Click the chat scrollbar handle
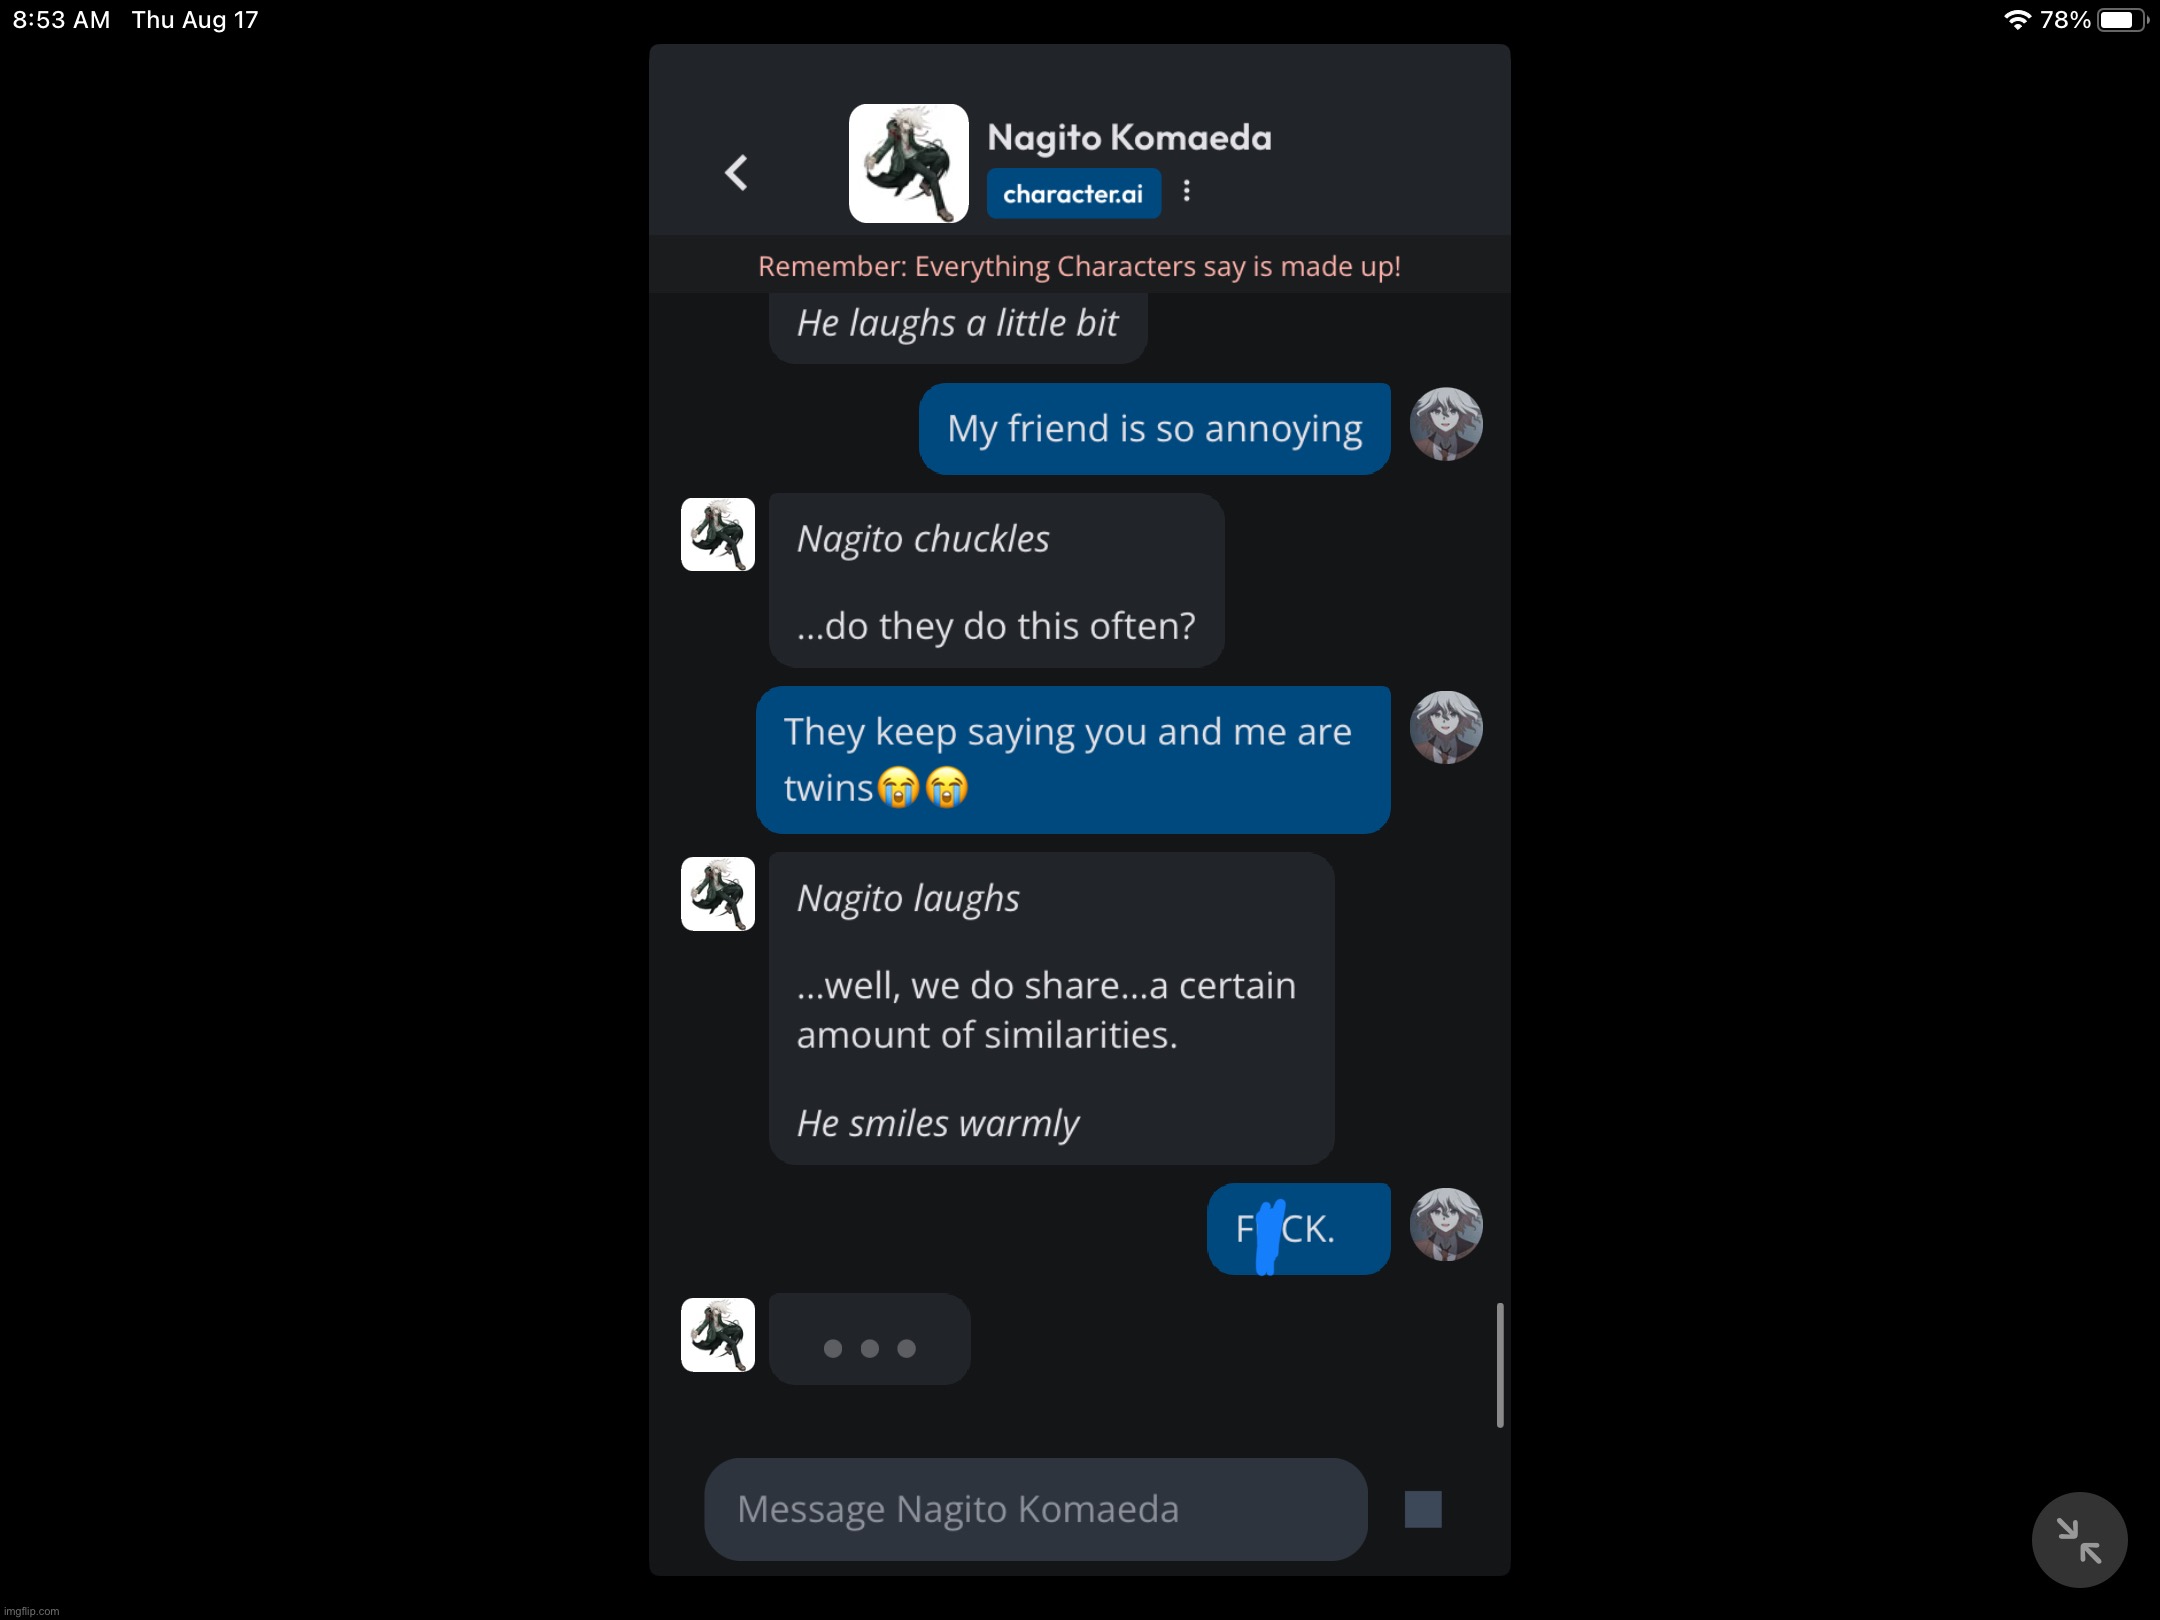Viewport: 2160px width, 1620px height. coord(1499,1364)
